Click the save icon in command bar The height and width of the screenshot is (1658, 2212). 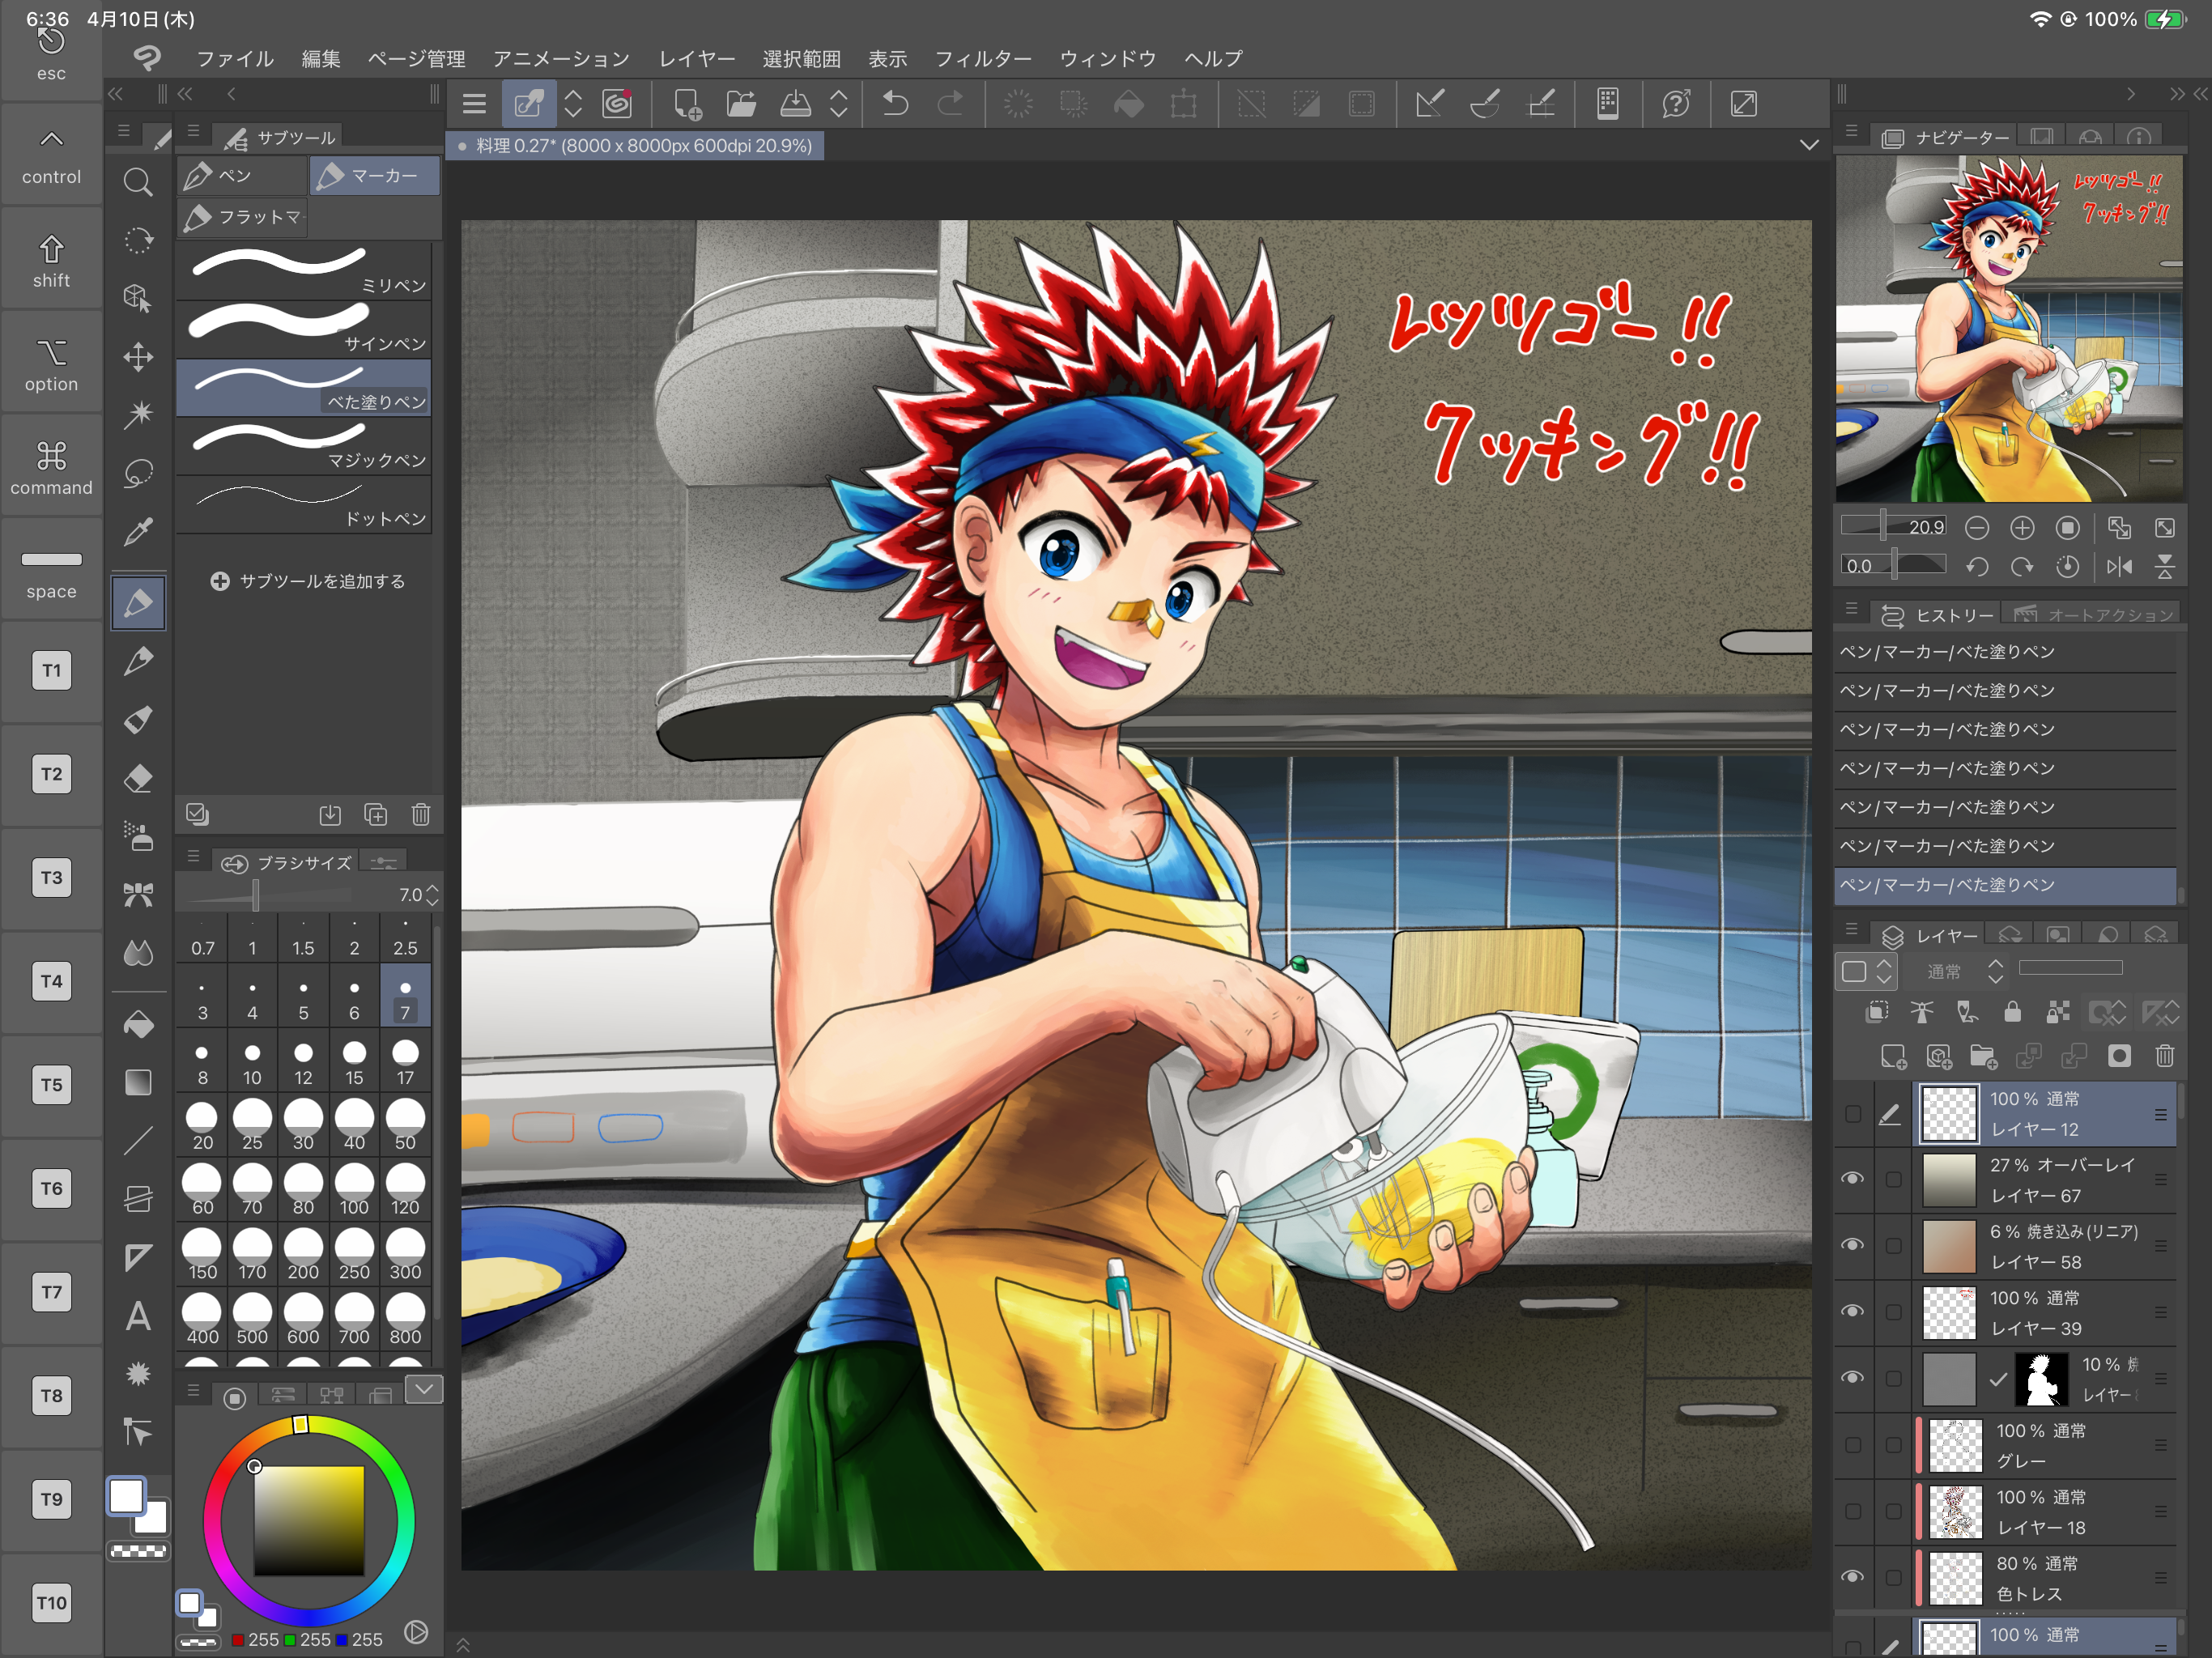tap(796, 103)
